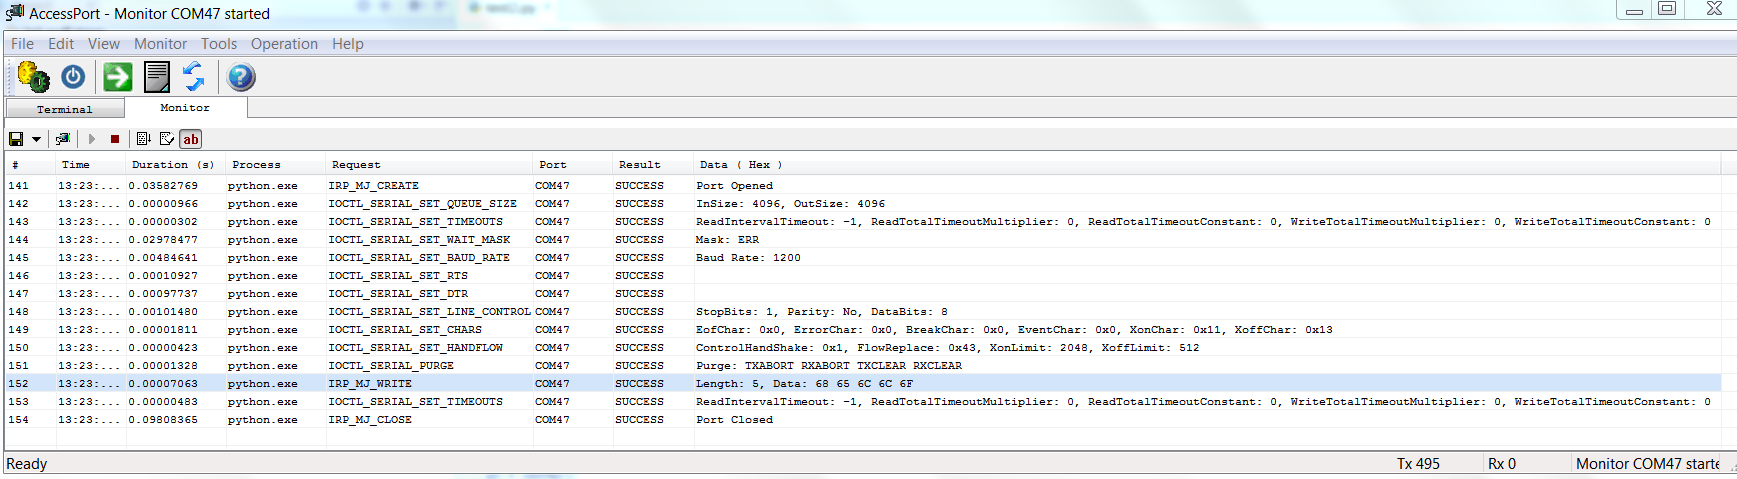The height and width of the screenshot is (479, 1737).
Task: Select row 153 IOCTL_SERIAL_SET_TIMEOUTS
Action: (863, 402)
